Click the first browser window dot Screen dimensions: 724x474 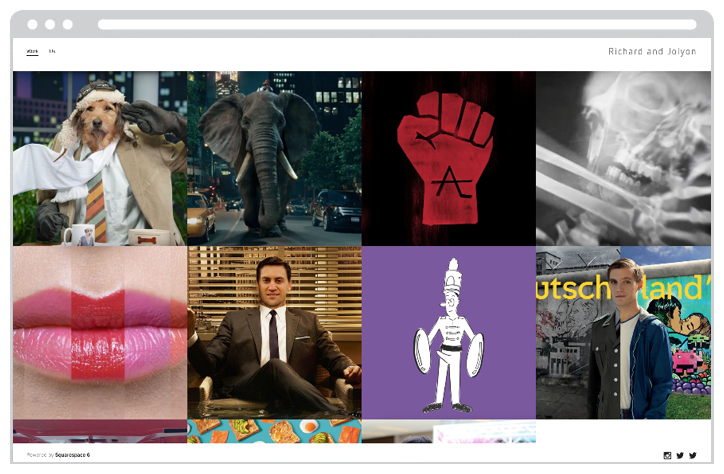tap(32, 24)
